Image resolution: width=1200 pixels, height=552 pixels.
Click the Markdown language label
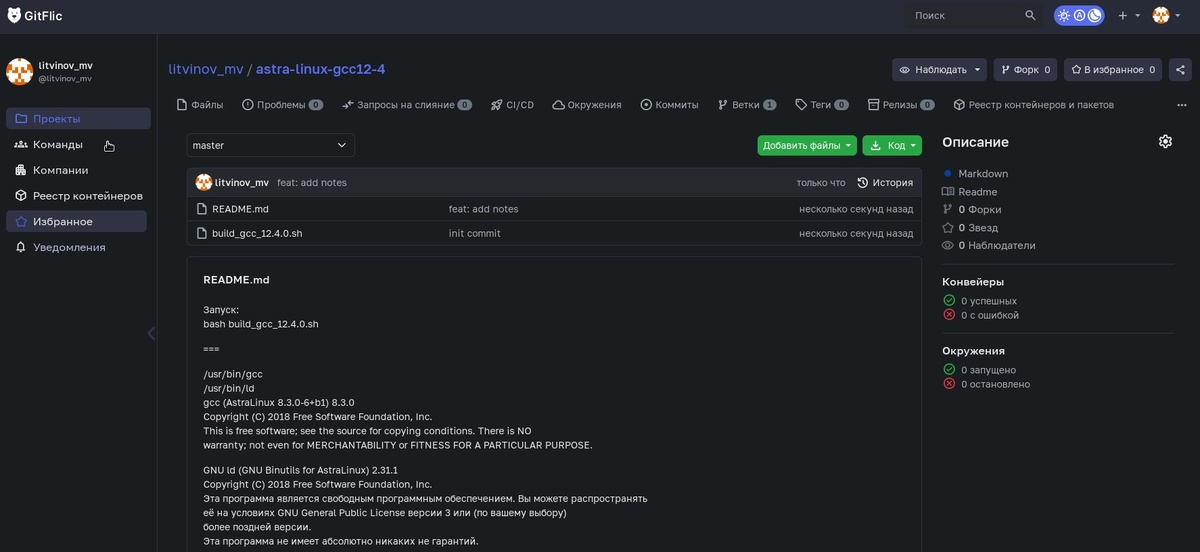coord(983,173)
